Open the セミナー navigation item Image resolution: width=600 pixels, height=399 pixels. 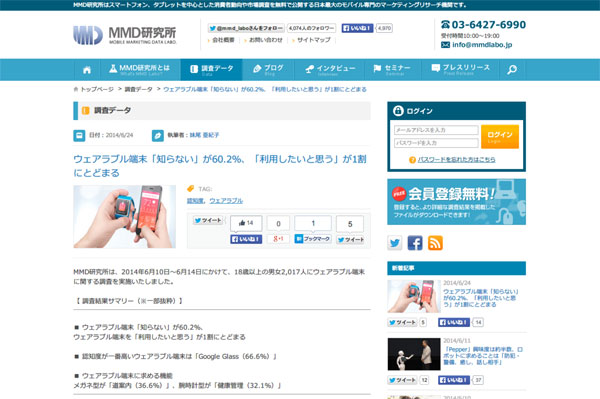[x=392, y=70]
